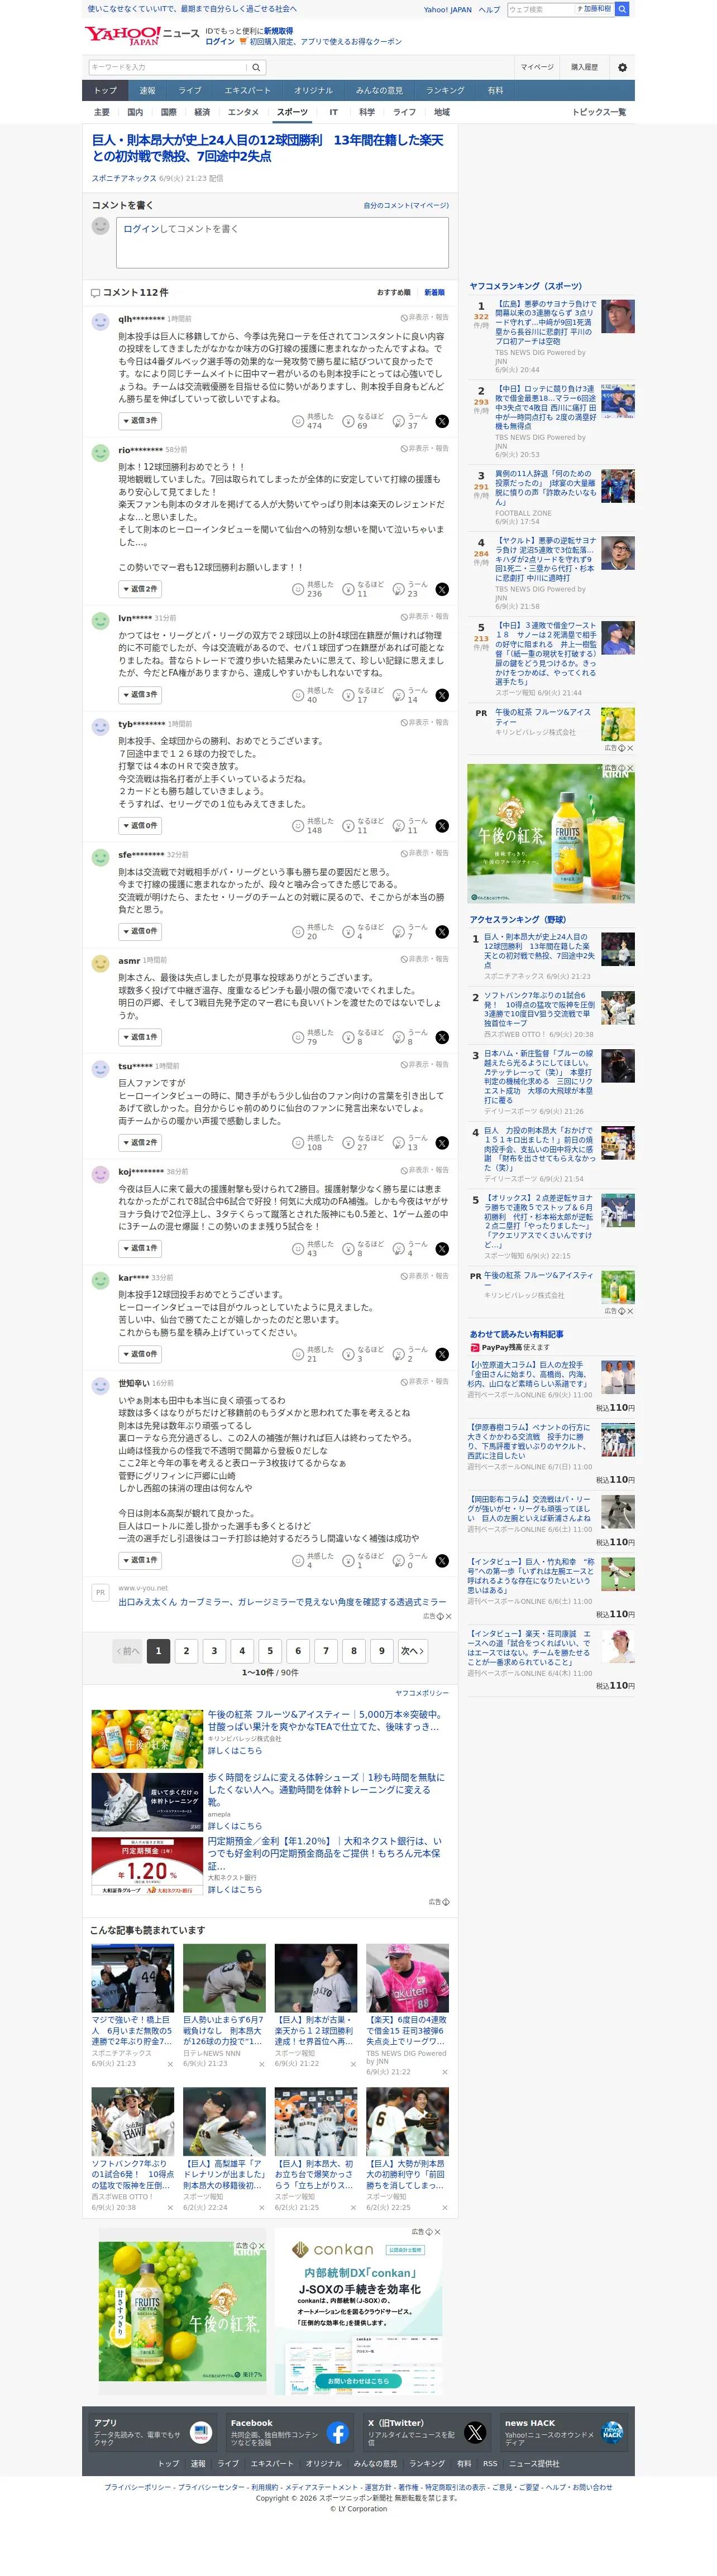Share kar's comment on X

[442, 1354]
